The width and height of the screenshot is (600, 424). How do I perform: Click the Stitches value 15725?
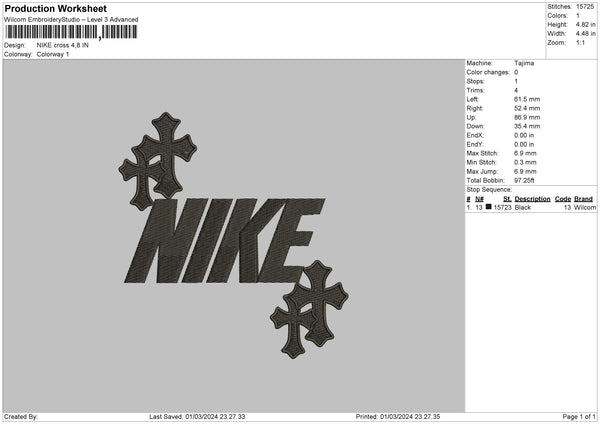[x=585, y=7]
